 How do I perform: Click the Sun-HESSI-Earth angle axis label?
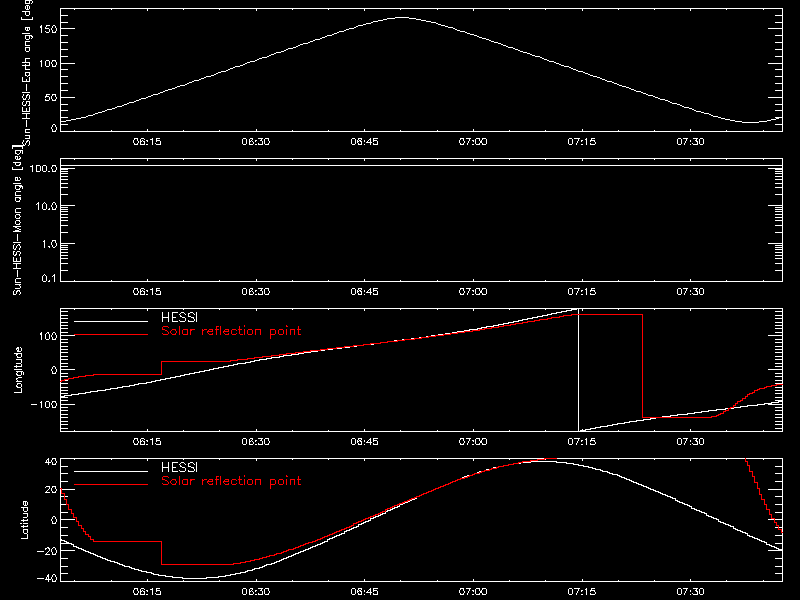[x=27, y=71]
